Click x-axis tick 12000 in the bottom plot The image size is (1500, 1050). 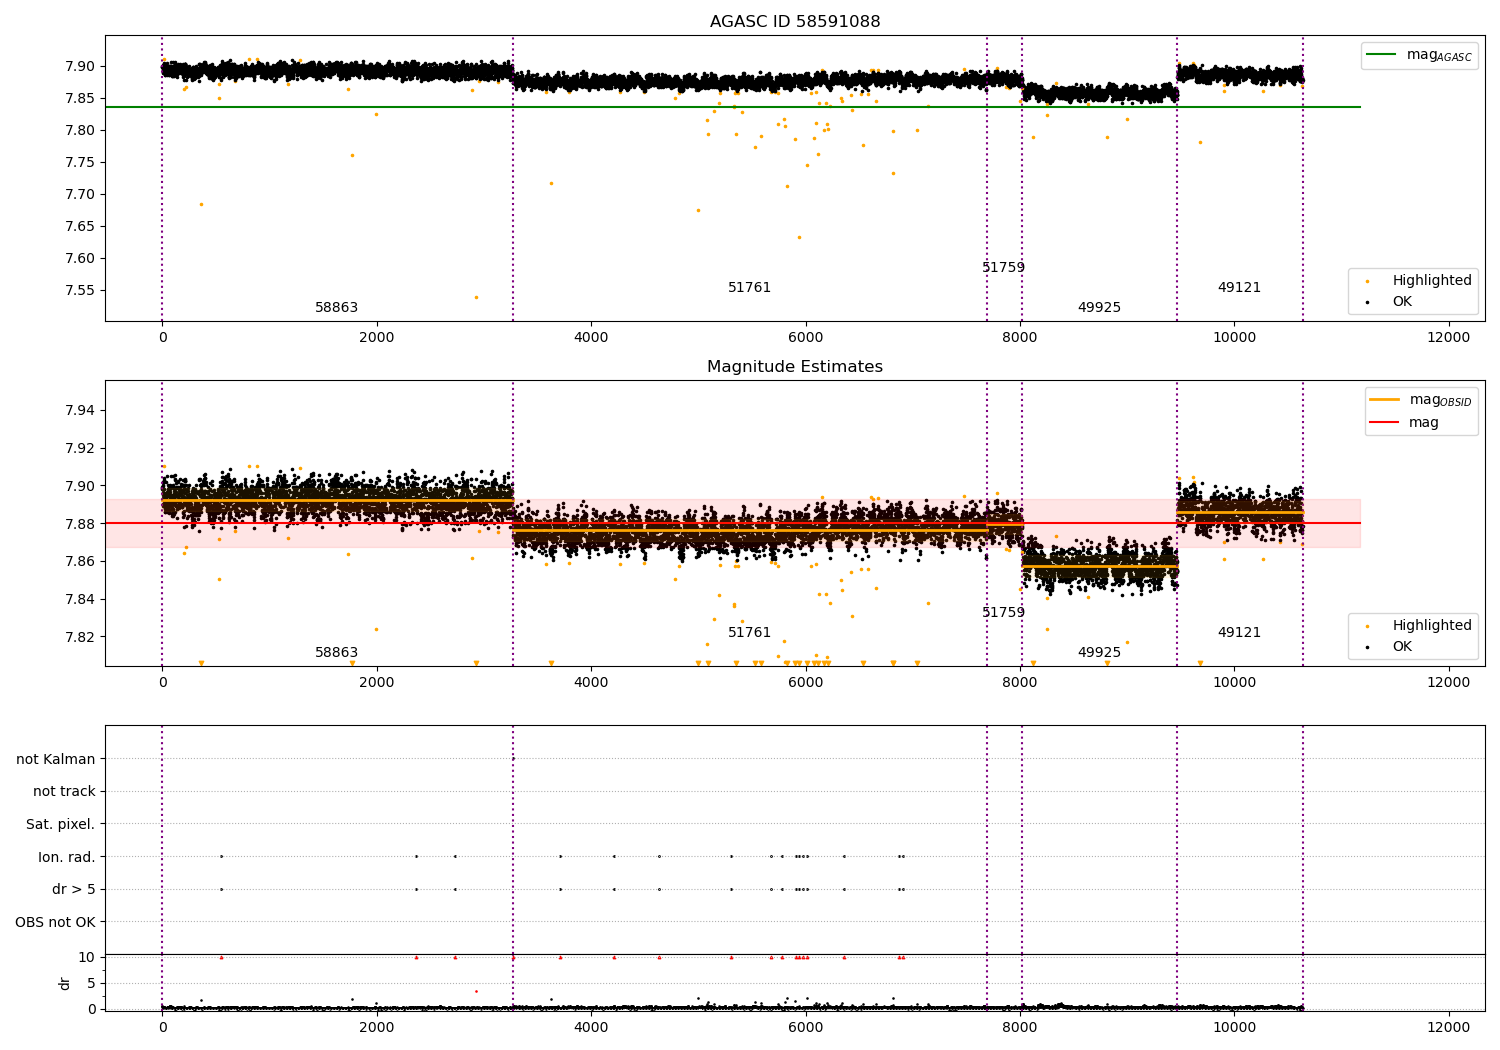point(1449,1027)
